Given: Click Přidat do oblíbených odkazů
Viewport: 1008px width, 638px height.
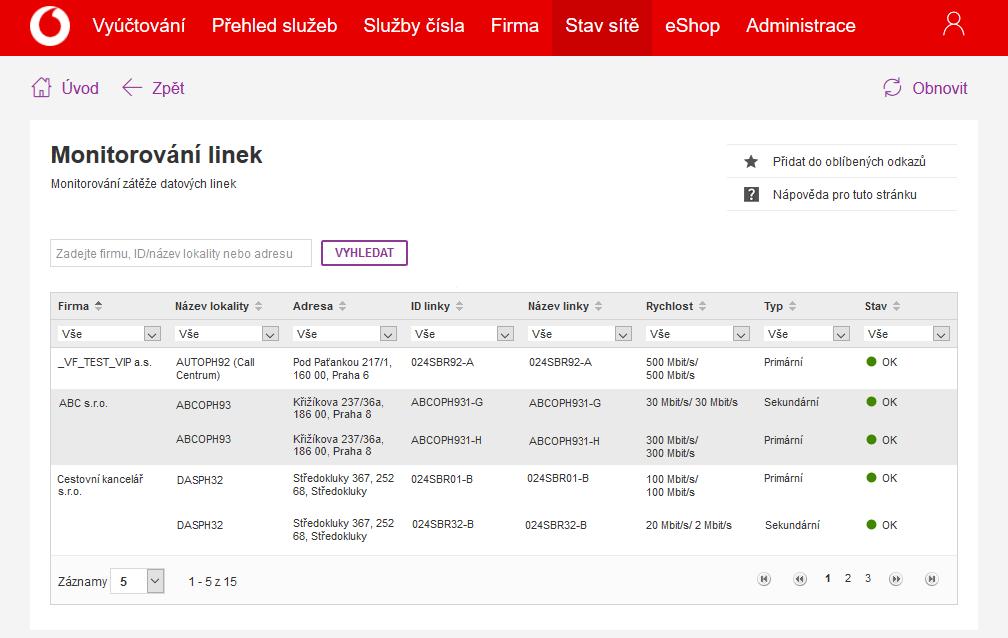Looking at the screenshot, I should coord(849,161).
